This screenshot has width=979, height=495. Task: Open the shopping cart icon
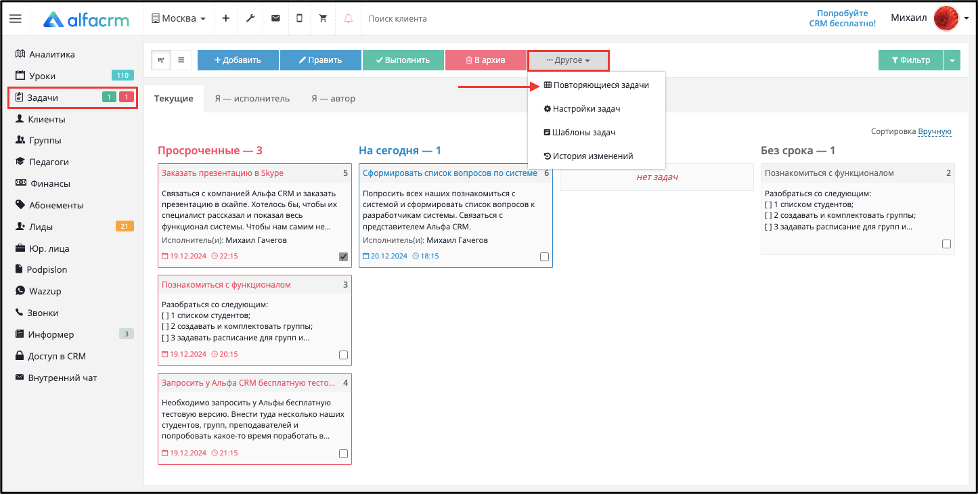(x=323, y=19)
